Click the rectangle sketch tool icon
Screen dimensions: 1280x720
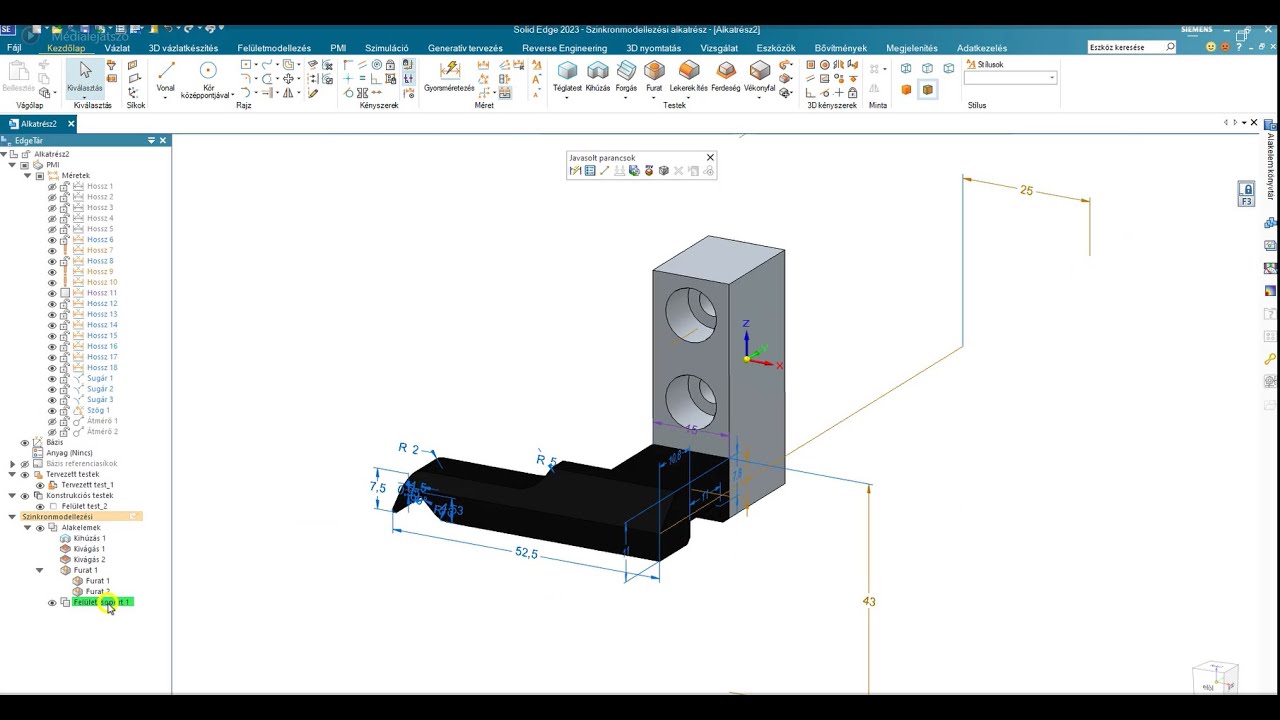(x=246, y=65)
